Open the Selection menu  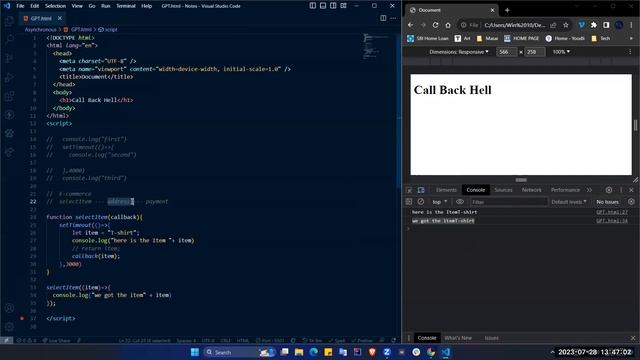click(x=55, y=6)
